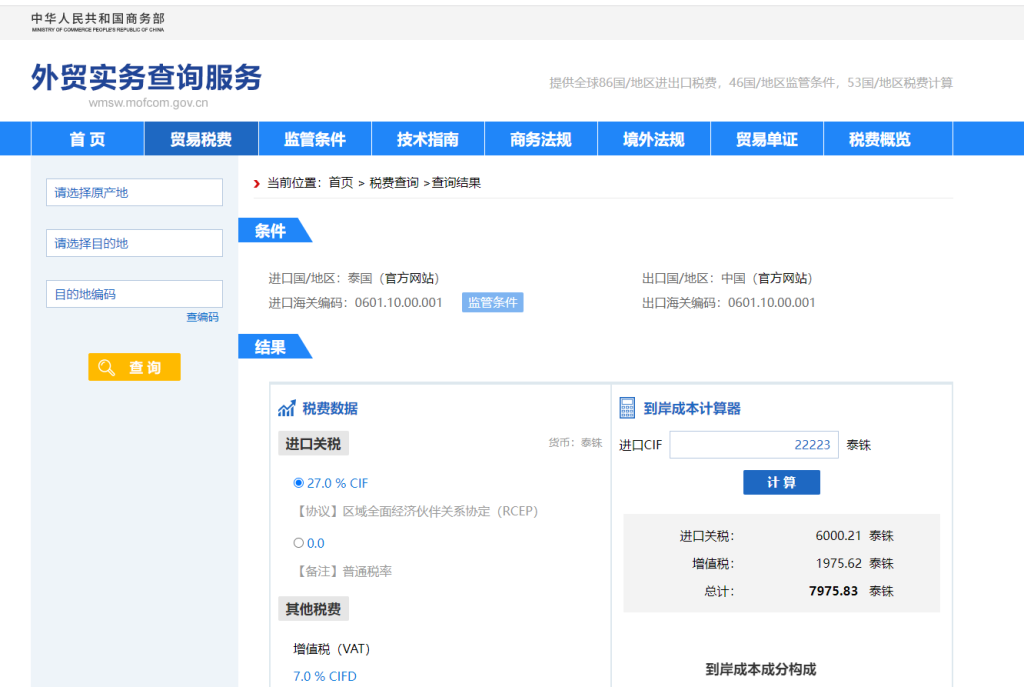Click the 货币：泰铢 currency label
Screen dimensions: 1024x687
pos(575,443)
